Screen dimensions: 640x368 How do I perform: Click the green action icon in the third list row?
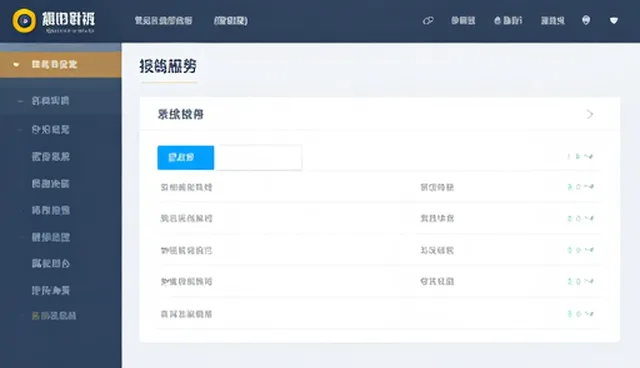[x=570, y=250]
